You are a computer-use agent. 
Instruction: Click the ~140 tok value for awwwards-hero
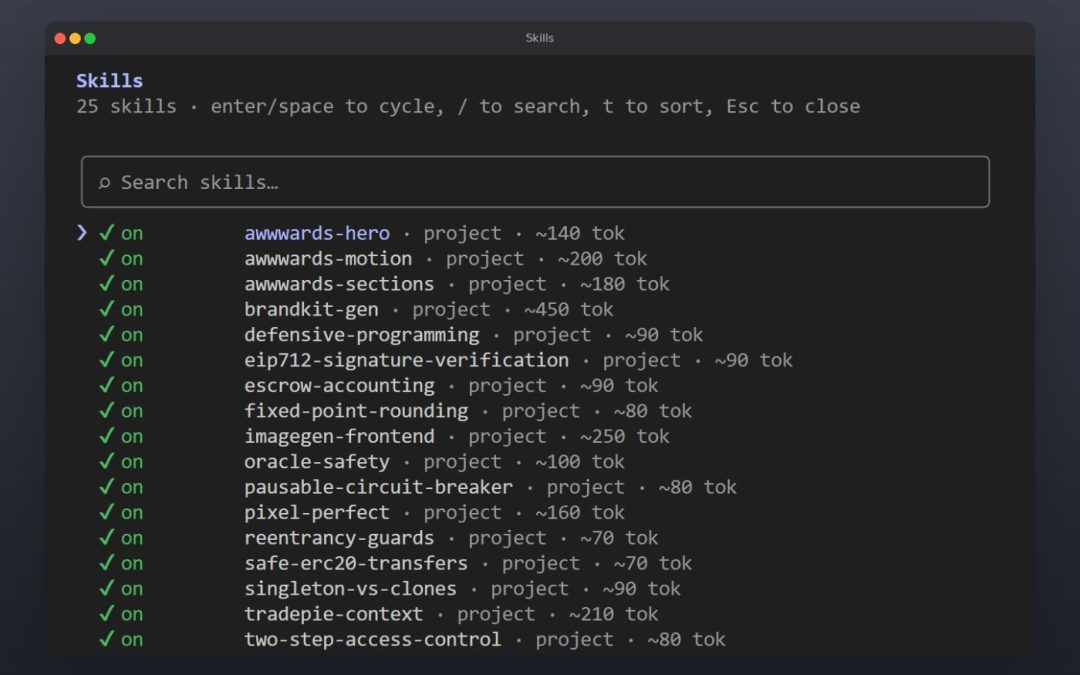[579, 233]
